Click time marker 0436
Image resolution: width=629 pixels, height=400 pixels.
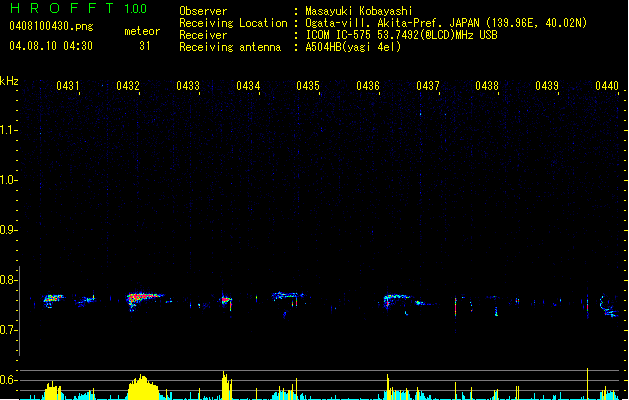click(x=368, y=86)
